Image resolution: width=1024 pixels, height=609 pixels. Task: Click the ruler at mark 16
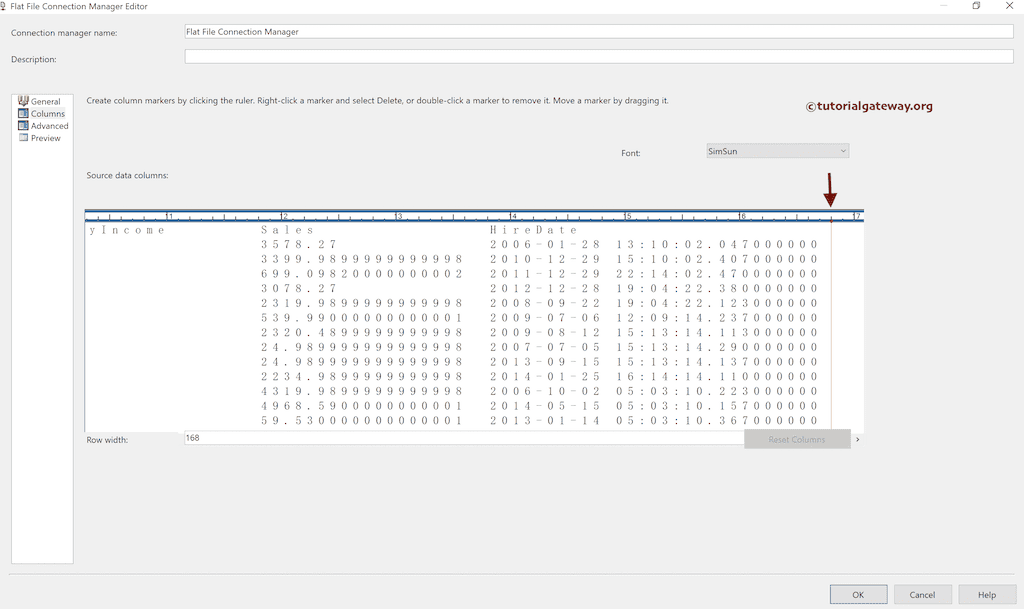(742, 216)
